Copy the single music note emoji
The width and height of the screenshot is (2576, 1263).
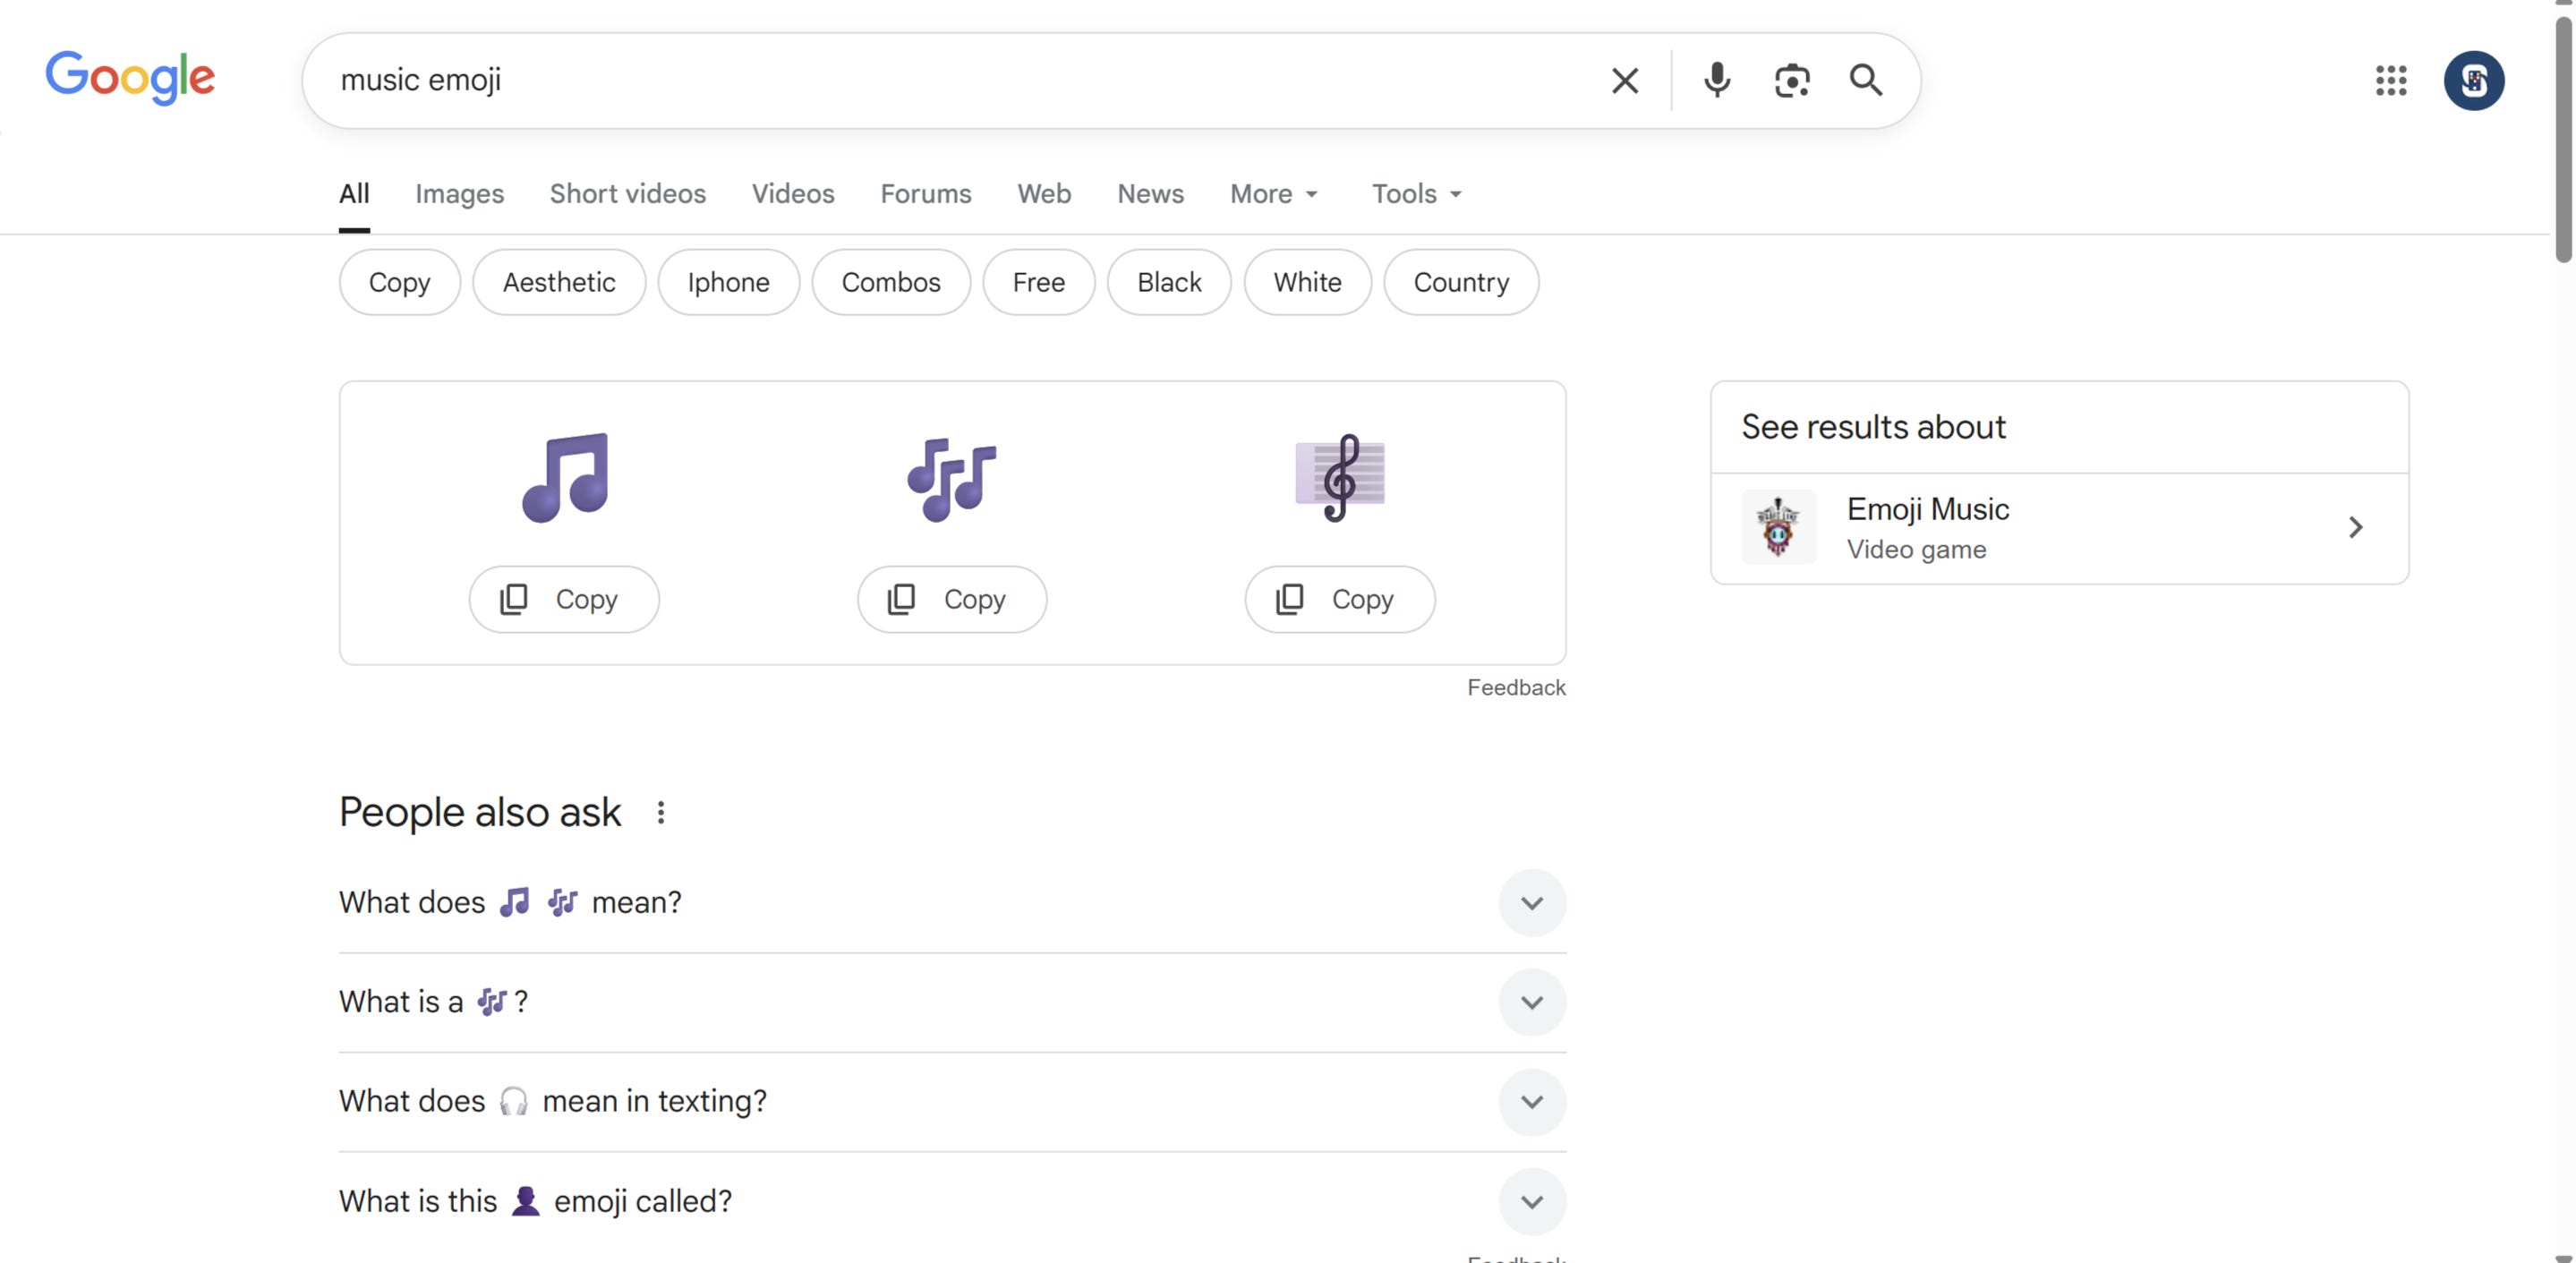coord(564,599)
